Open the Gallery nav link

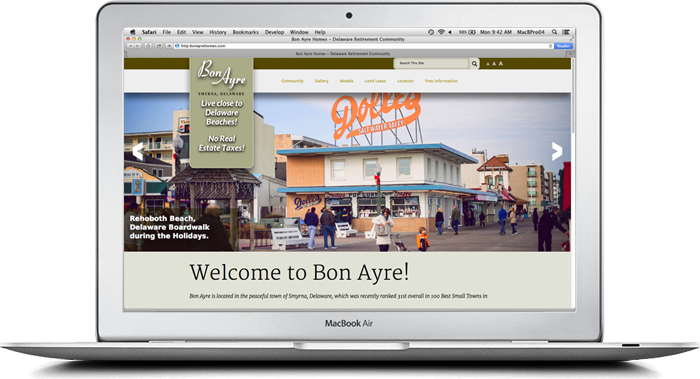[x=321, y=81]
